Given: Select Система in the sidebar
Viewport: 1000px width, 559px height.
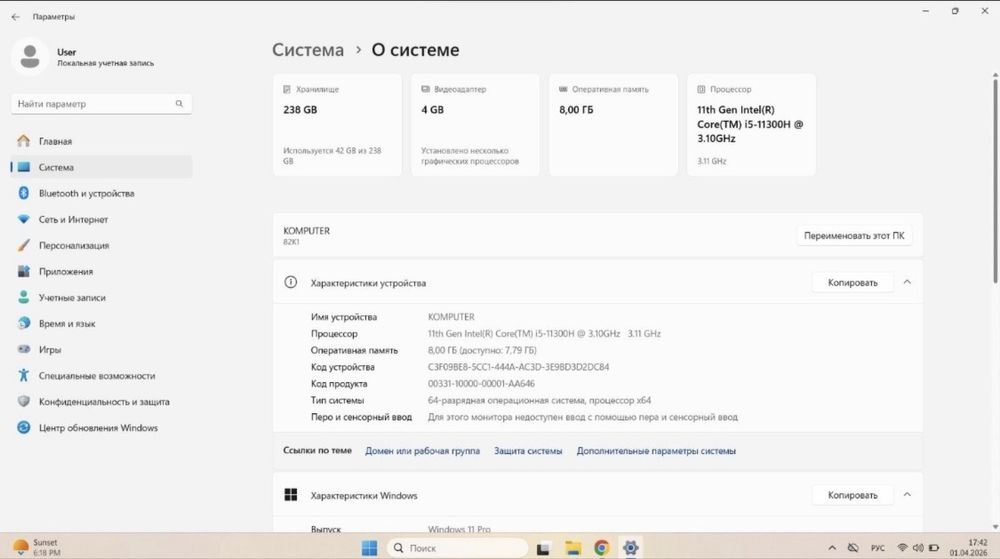Looking at the screenshot, I should pos(101,167).
